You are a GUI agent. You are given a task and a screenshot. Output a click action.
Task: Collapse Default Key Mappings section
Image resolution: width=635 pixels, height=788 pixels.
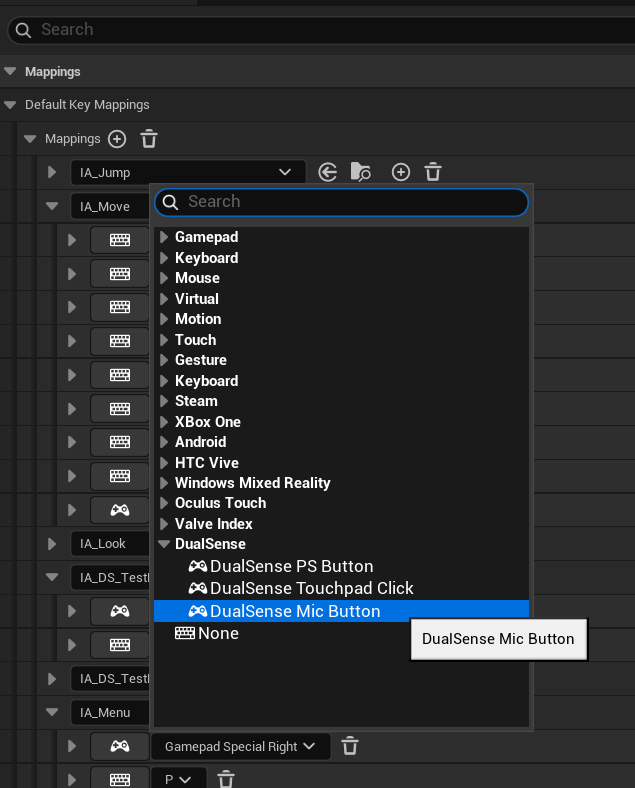[10, 105]
